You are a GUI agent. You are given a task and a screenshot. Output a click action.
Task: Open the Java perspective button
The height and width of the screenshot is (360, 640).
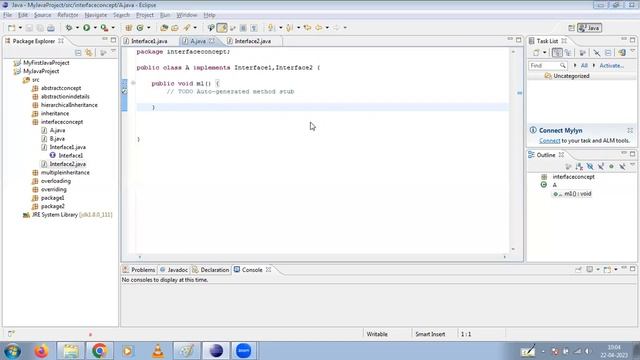589,28
